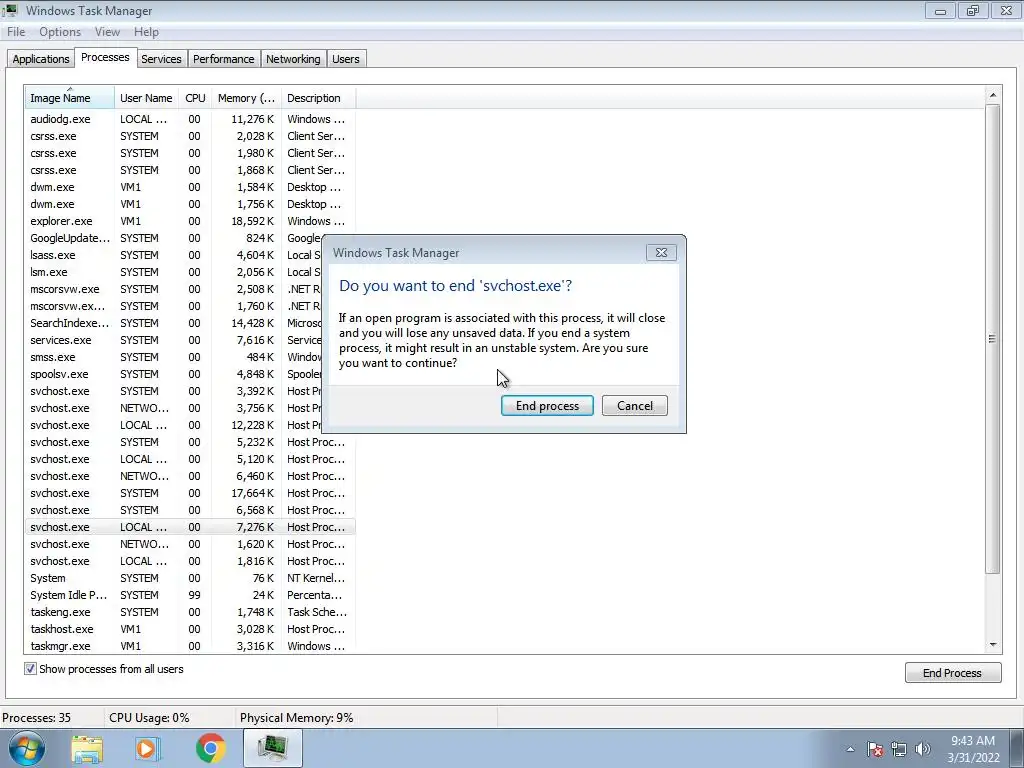Open the Performance tab
1024x768 pixels.
[x=223, y=59]
